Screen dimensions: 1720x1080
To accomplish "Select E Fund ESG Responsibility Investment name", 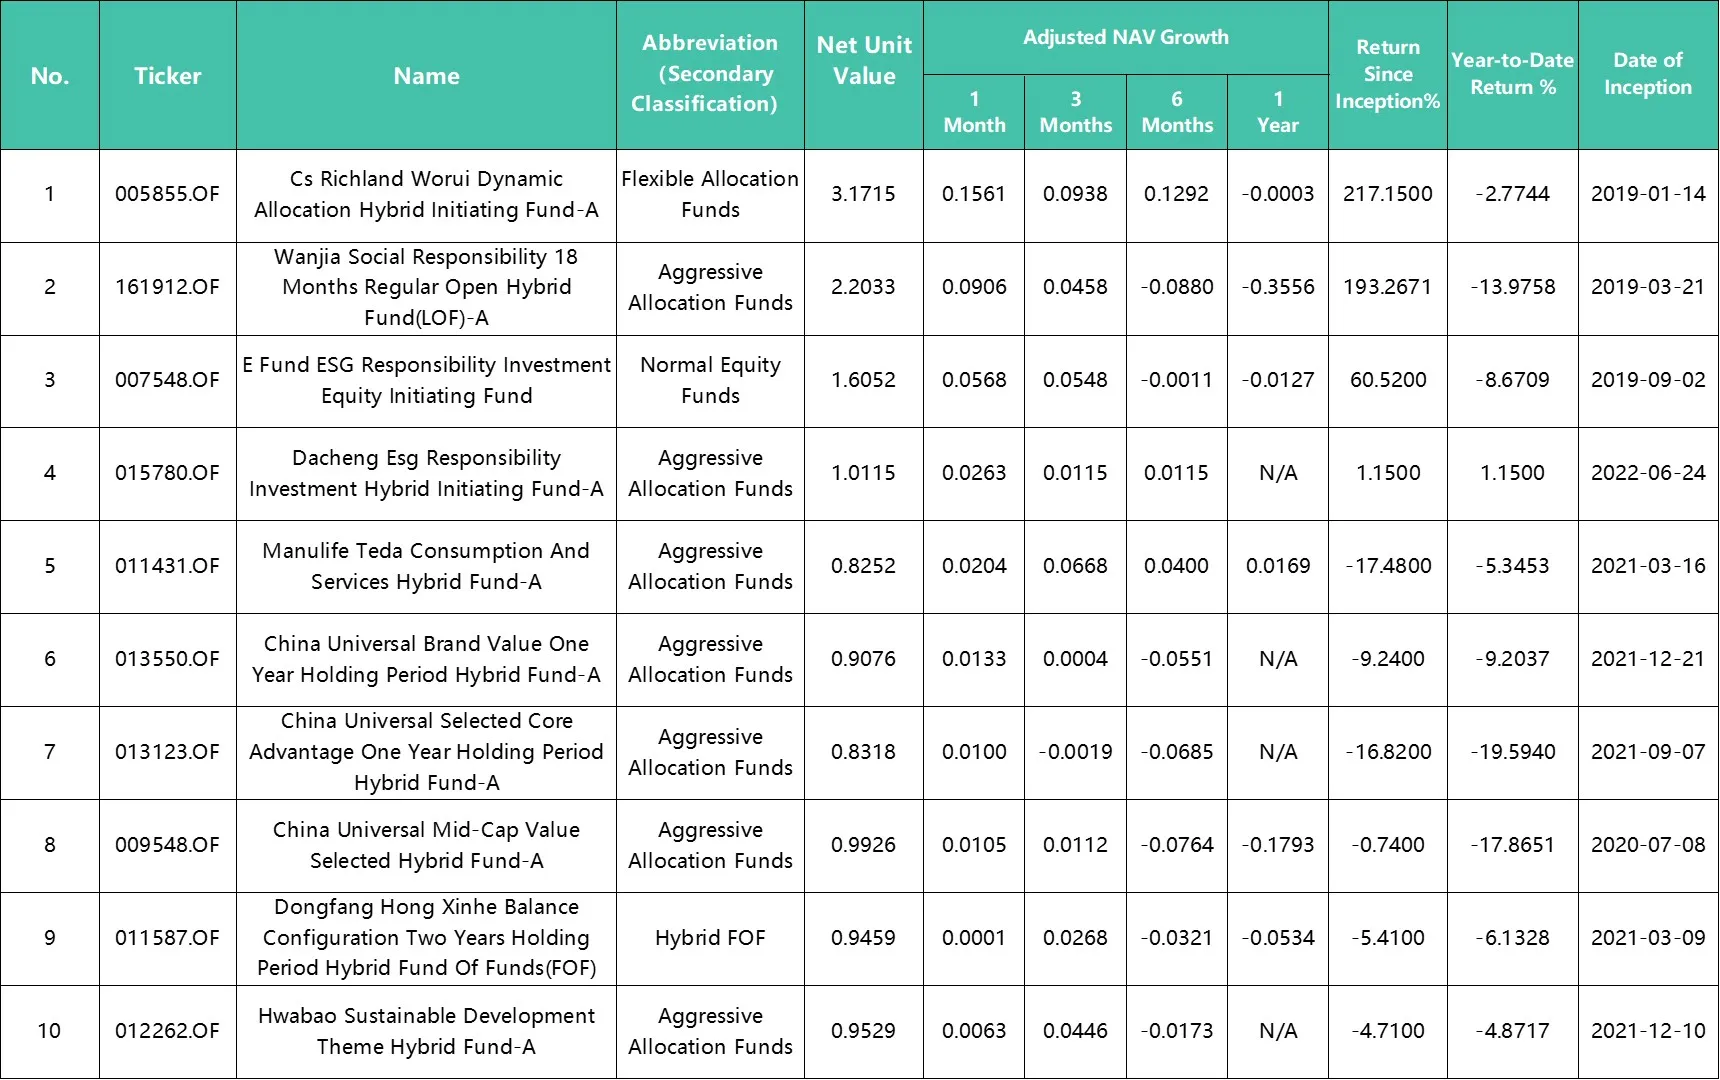I will pyautogui.click(x=426, y=380).
